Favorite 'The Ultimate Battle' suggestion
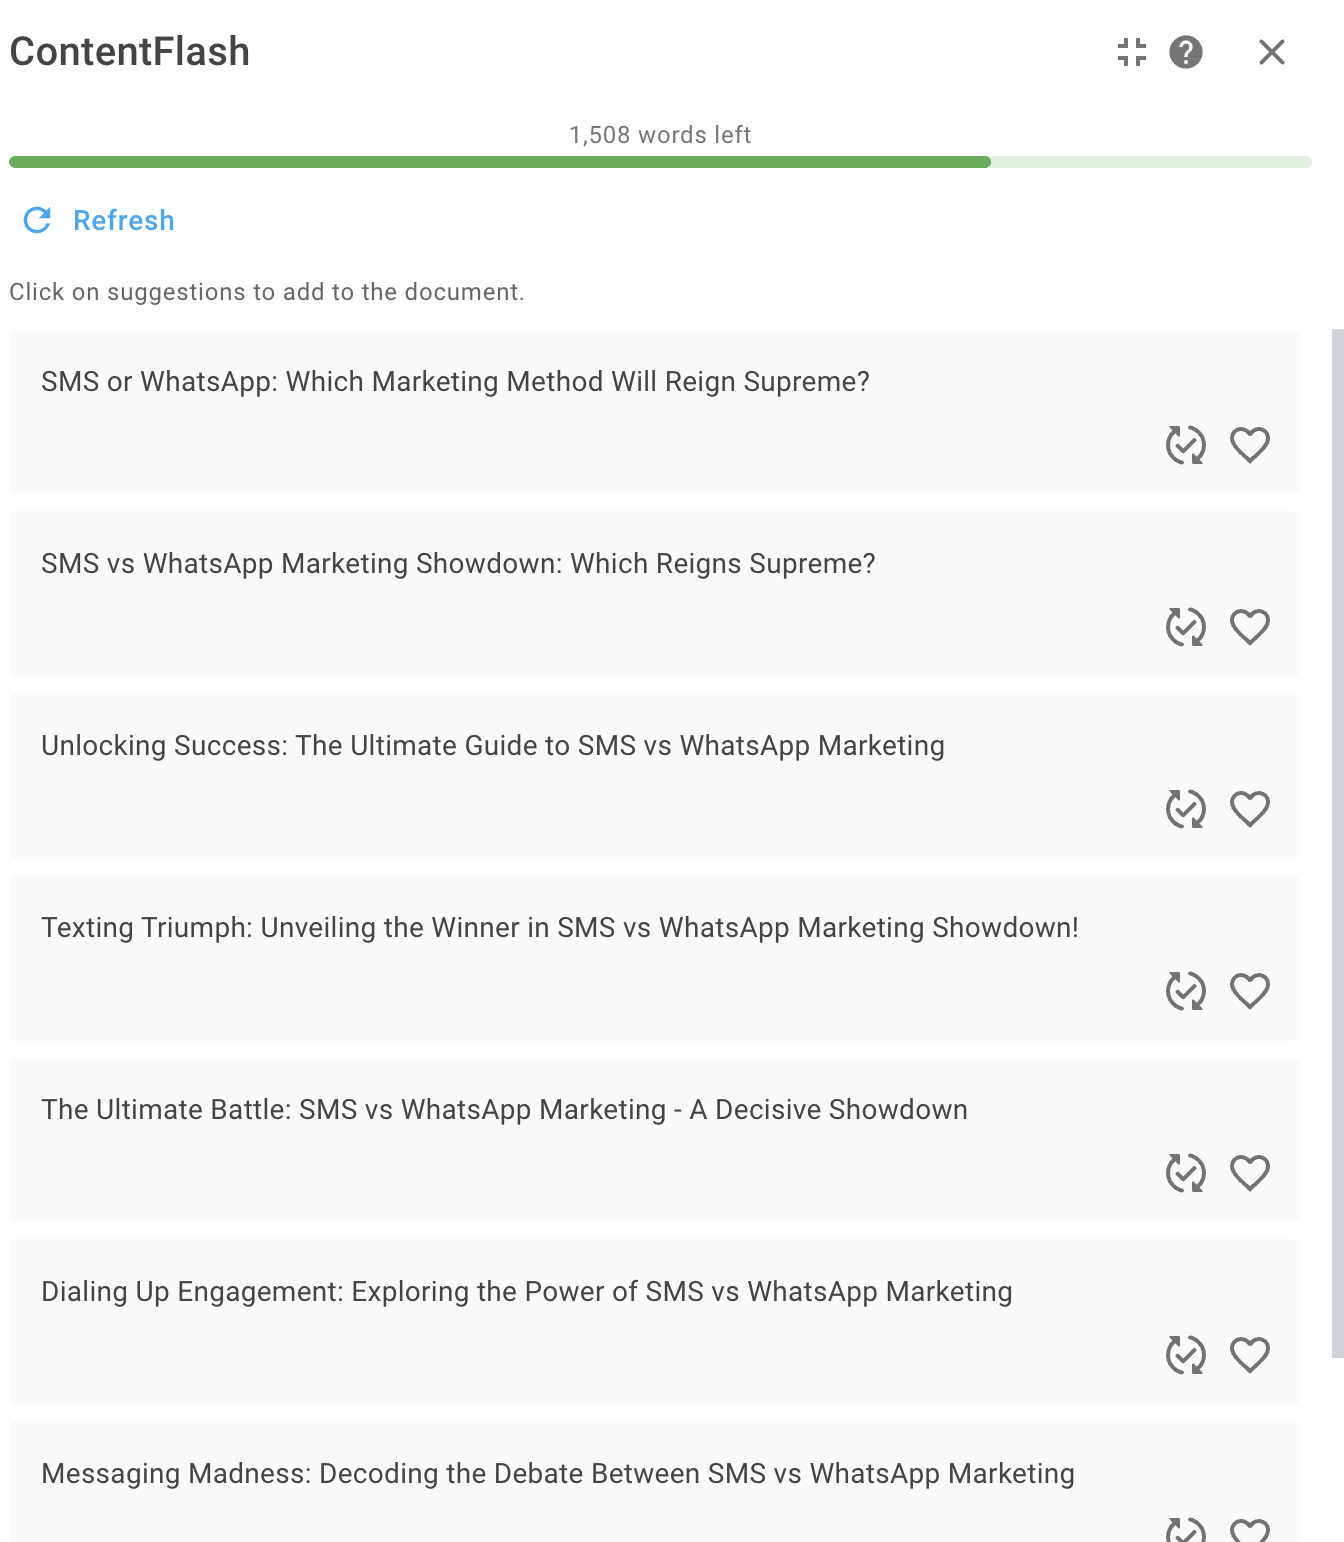The width and height of the screenshot is (1344, 1542). pyautogui.click(x=1250, y=1173)
